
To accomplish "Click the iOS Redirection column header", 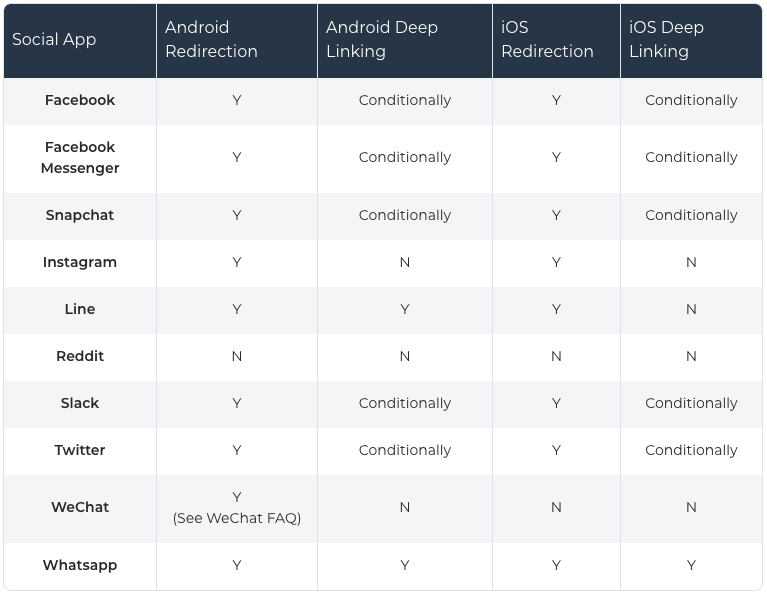I will 547,39.
